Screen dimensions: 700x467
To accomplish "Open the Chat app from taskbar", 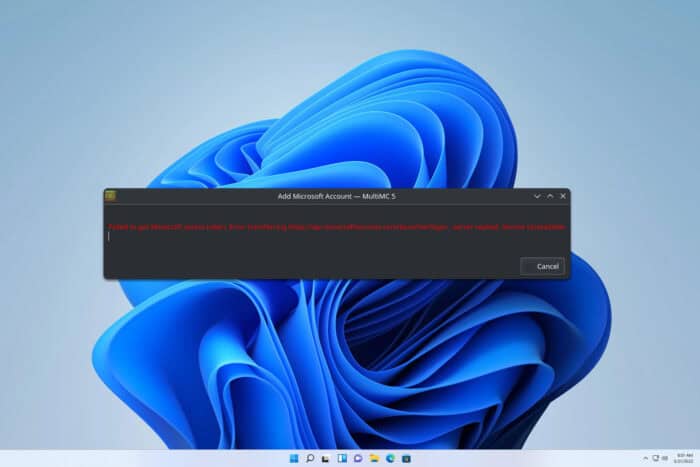I will (x=358, y=459).
